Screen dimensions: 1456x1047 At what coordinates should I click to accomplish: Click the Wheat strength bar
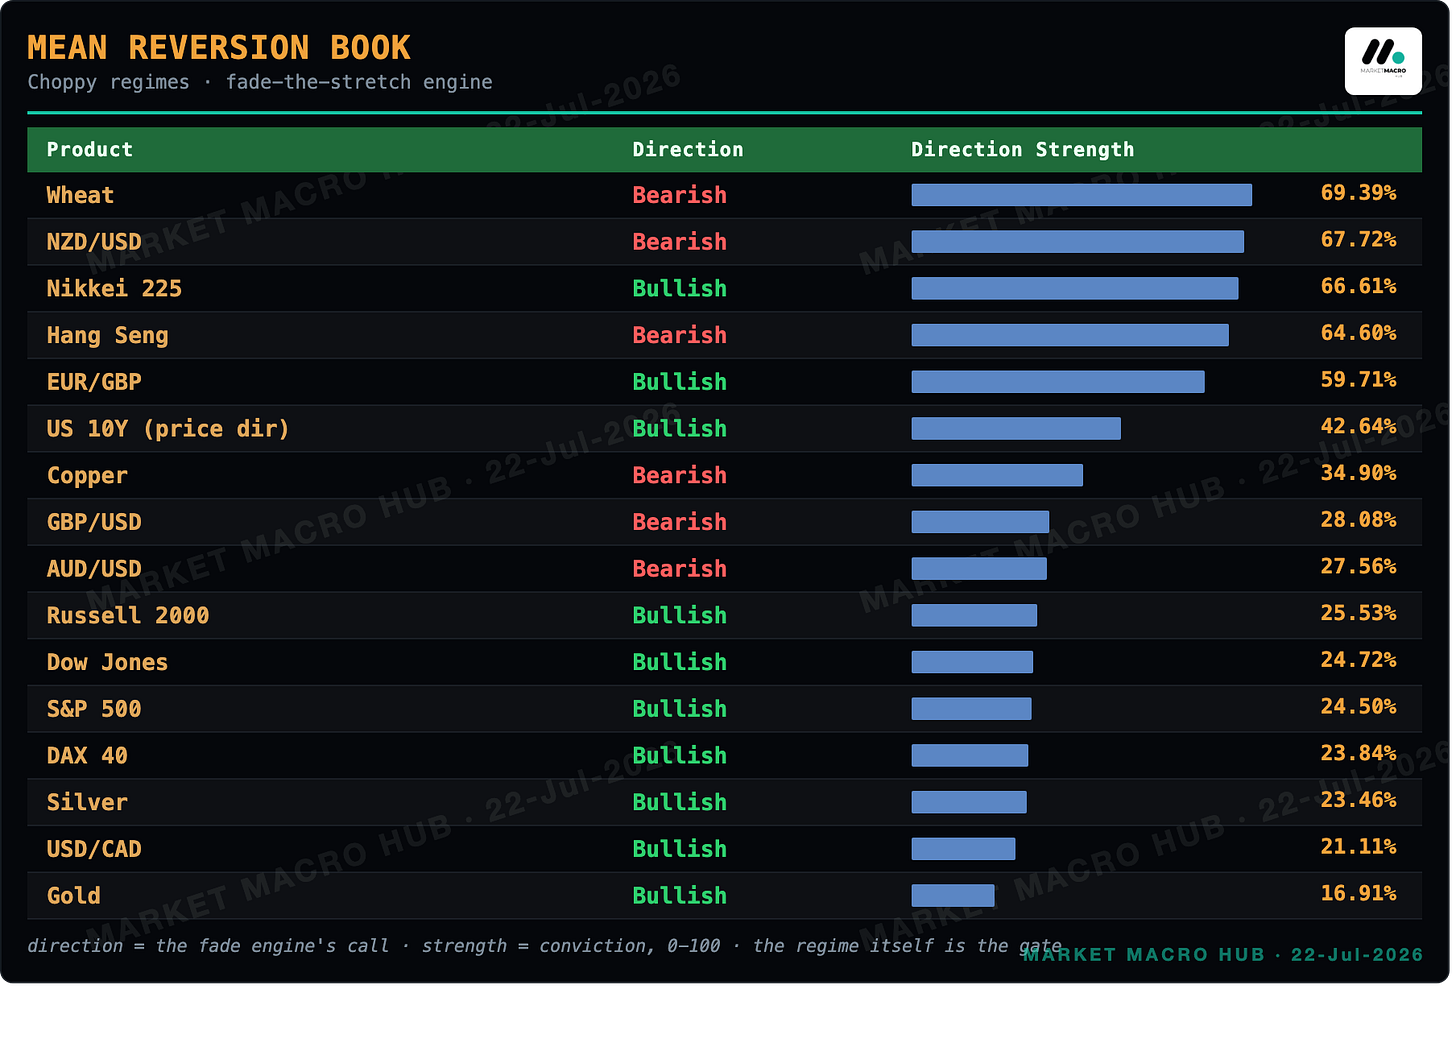pos(1081,195)
